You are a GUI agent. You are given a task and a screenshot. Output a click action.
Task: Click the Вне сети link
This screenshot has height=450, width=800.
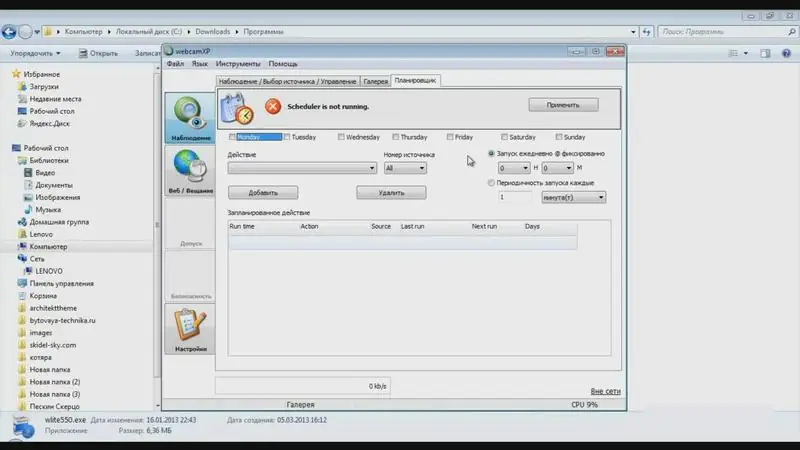[605, 391]
